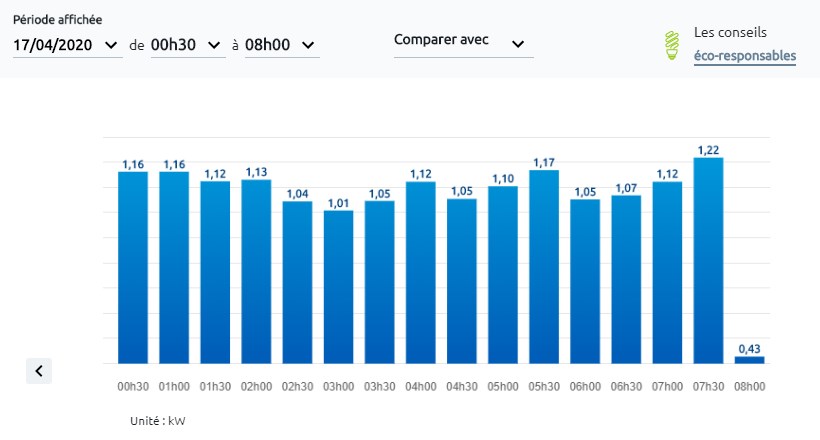This screenshot has width=820, height=440.
Task: Select the 04h30 bar in chart
Action: (462, 281)
